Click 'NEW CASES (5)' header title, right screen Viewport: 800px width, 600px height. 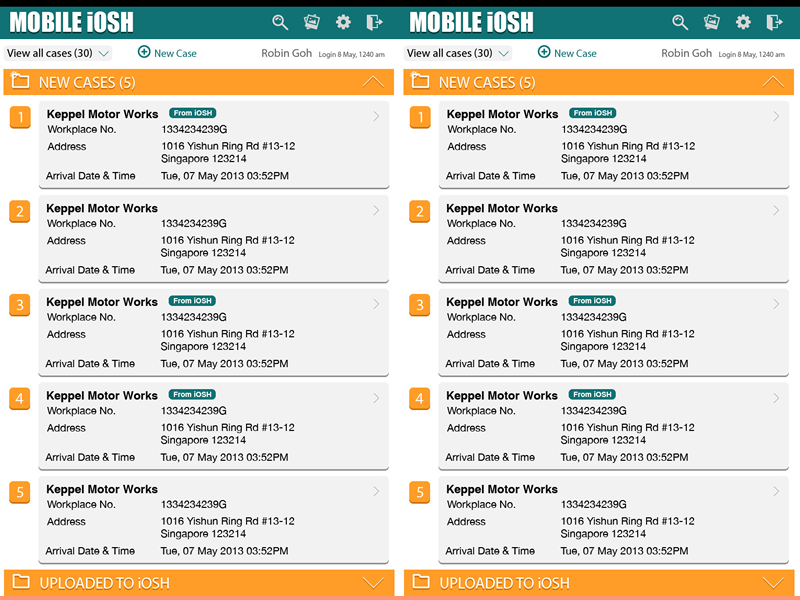[487, 83]
